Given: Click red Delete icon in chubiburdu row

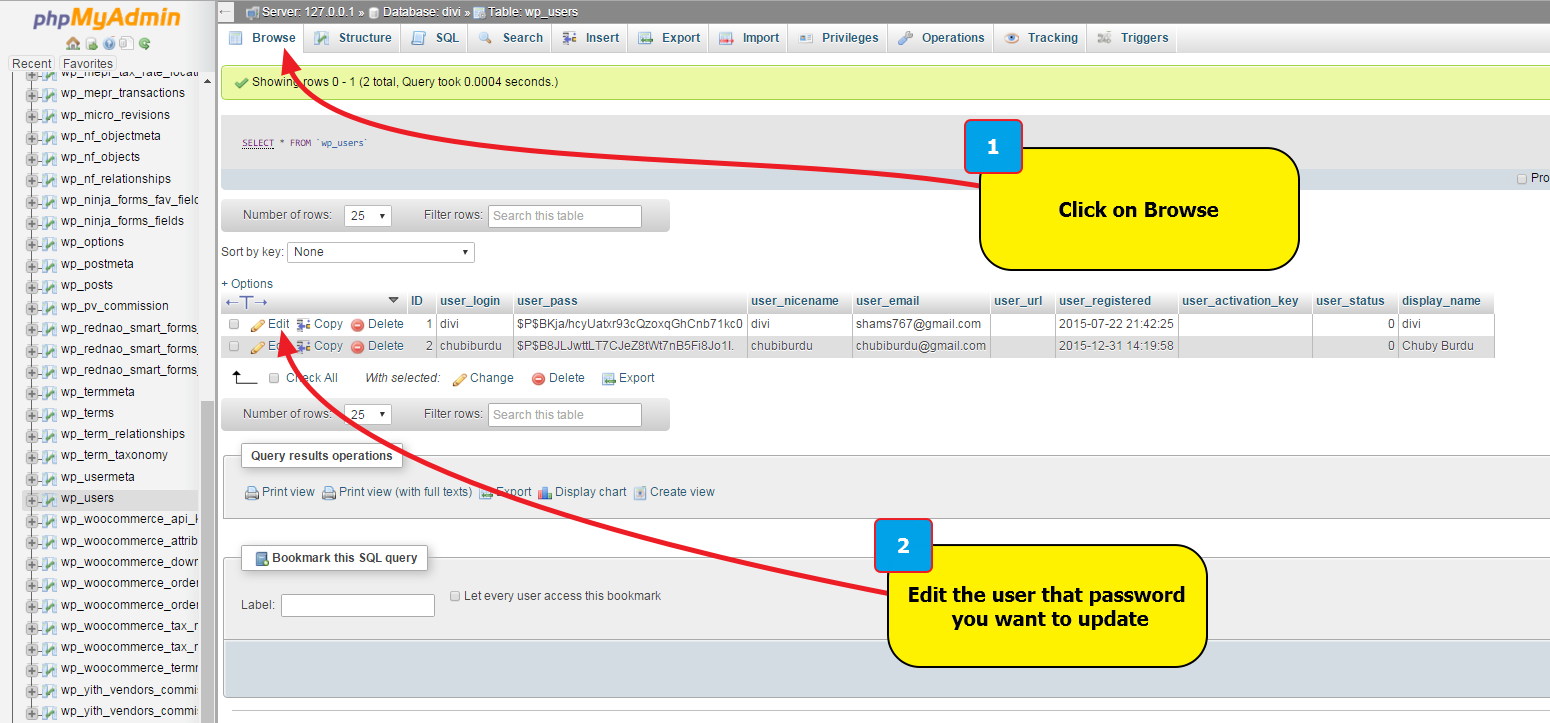Looking at the screenshot, I should [x=357, y=347].
